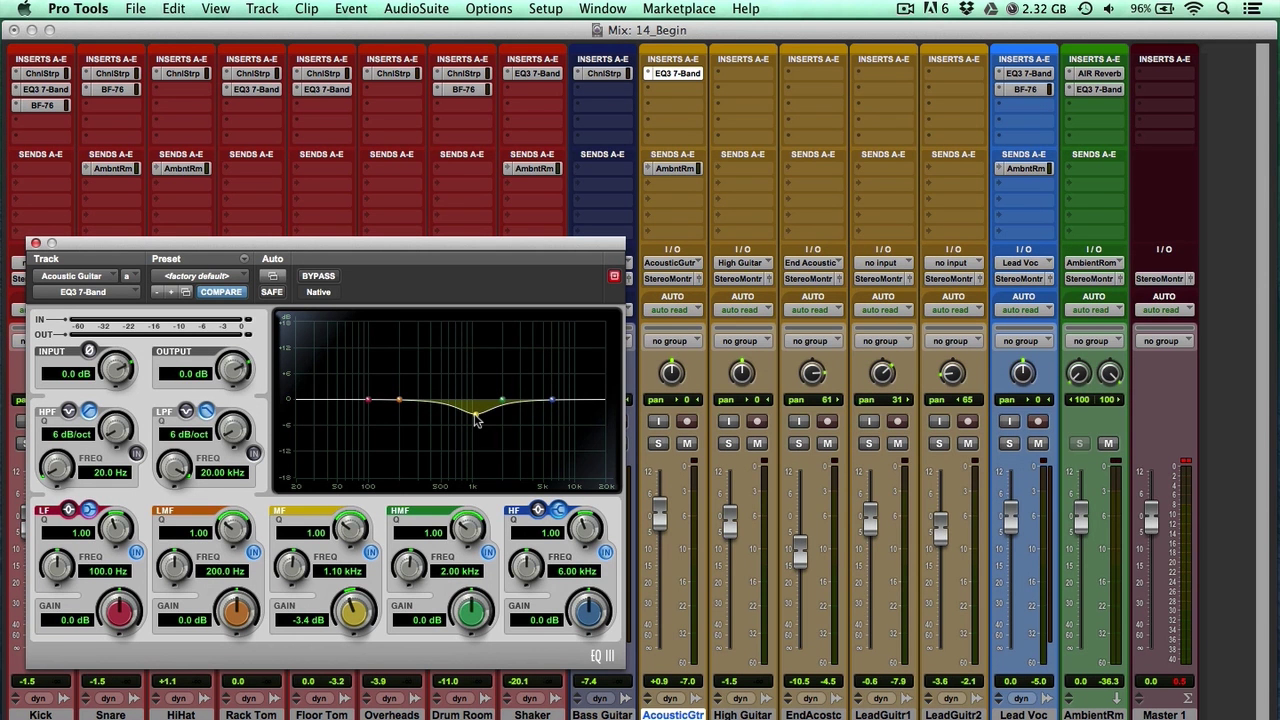This screenshot has height=720, width=1280.
Task: Click the red target icon in EQ plugin header
Action: coord(614,276)
